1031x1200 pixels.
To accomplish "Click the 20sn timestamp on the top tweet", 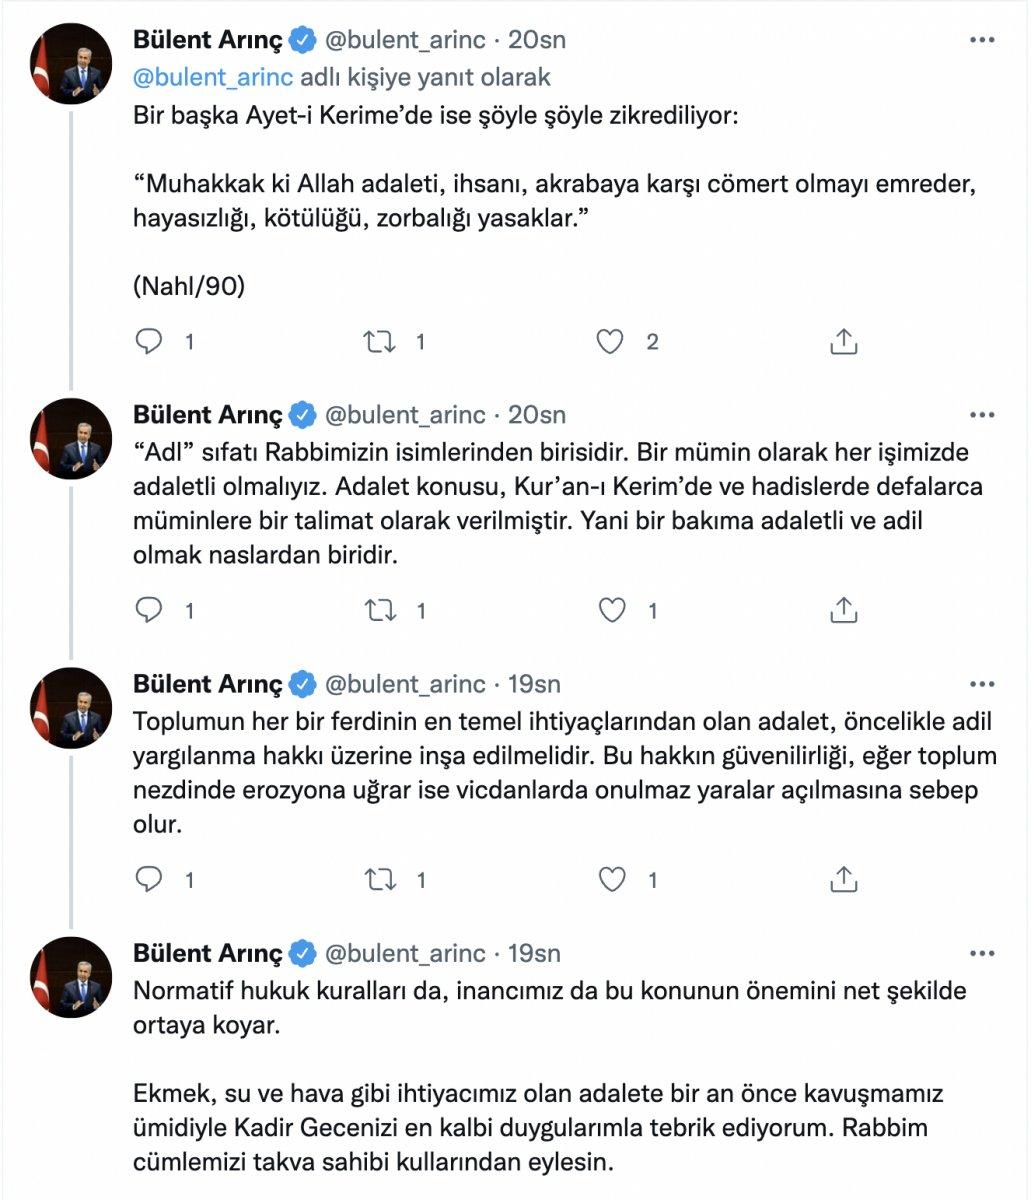I will [537, 41].
